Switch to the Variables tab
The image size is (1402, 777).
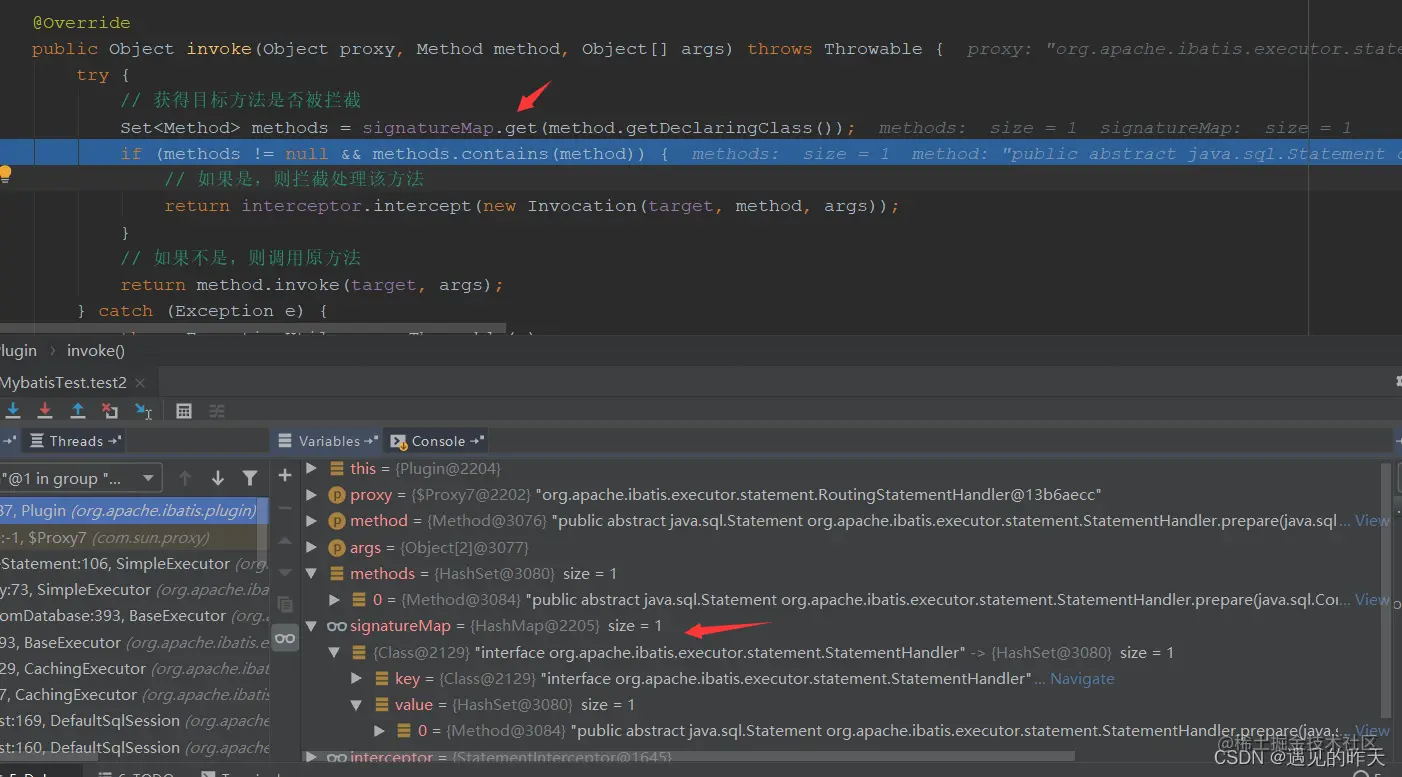coord(328,441)
